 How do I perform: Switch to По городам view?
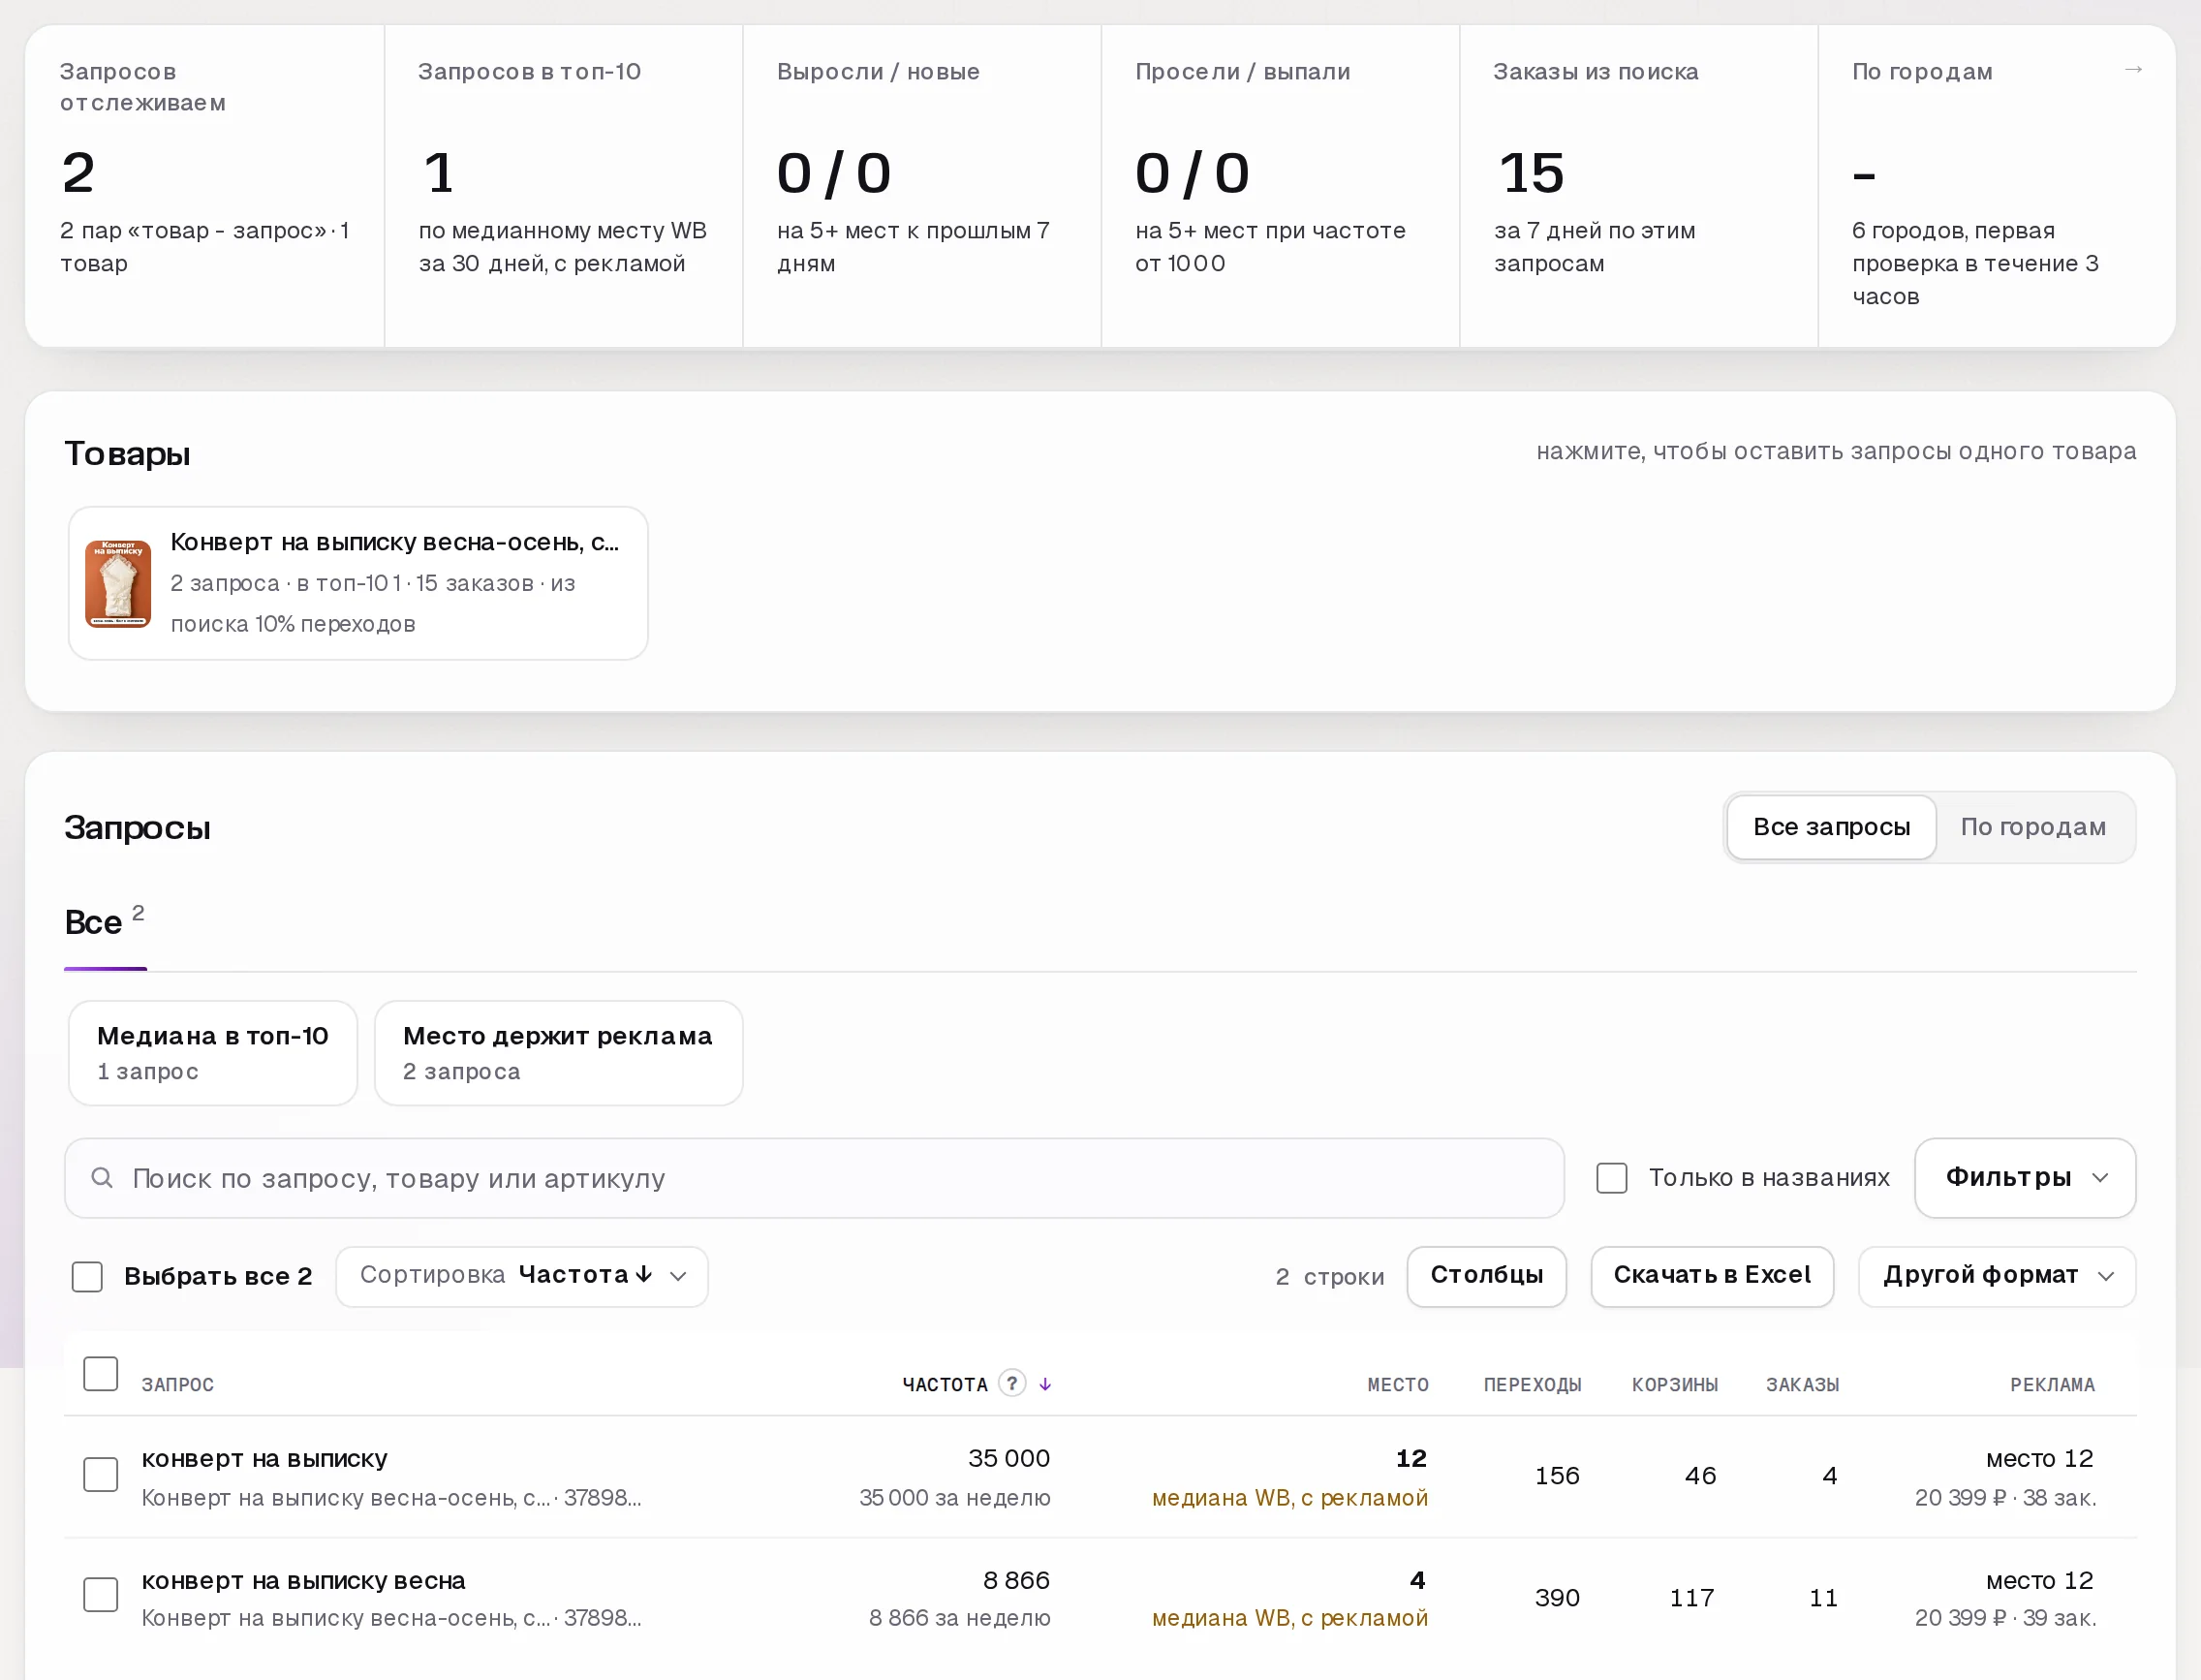coord(2033,828)
